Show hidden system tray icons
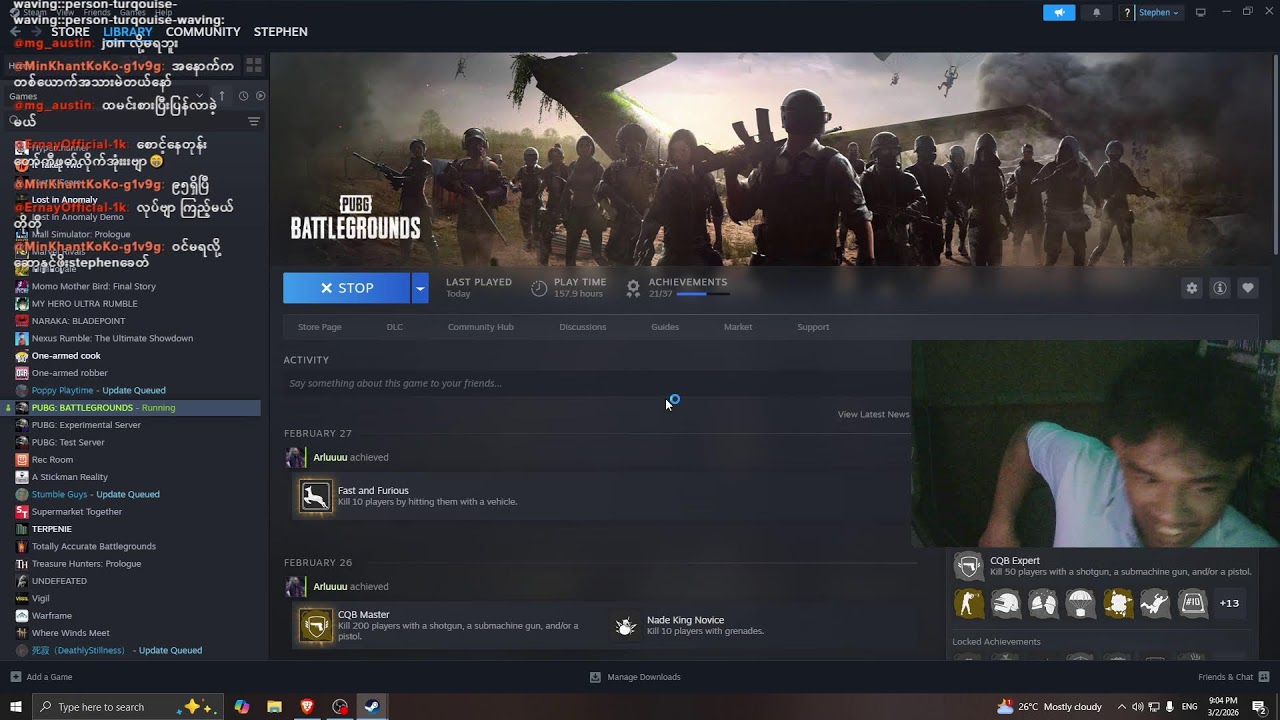Image resolution: width=1280 pixels, height=720 pixels. tap(1121, 707)
